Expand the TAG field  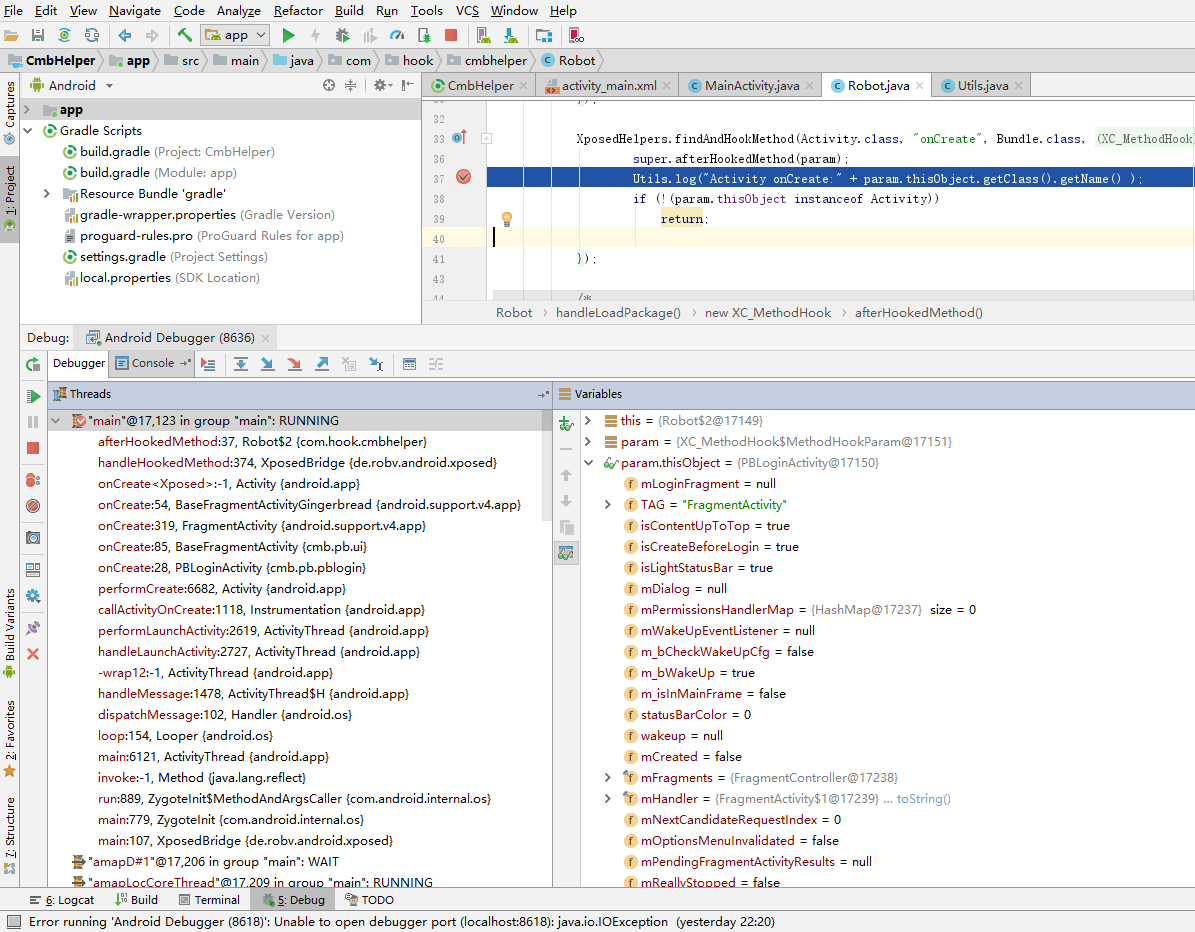(x=607, y=504)
